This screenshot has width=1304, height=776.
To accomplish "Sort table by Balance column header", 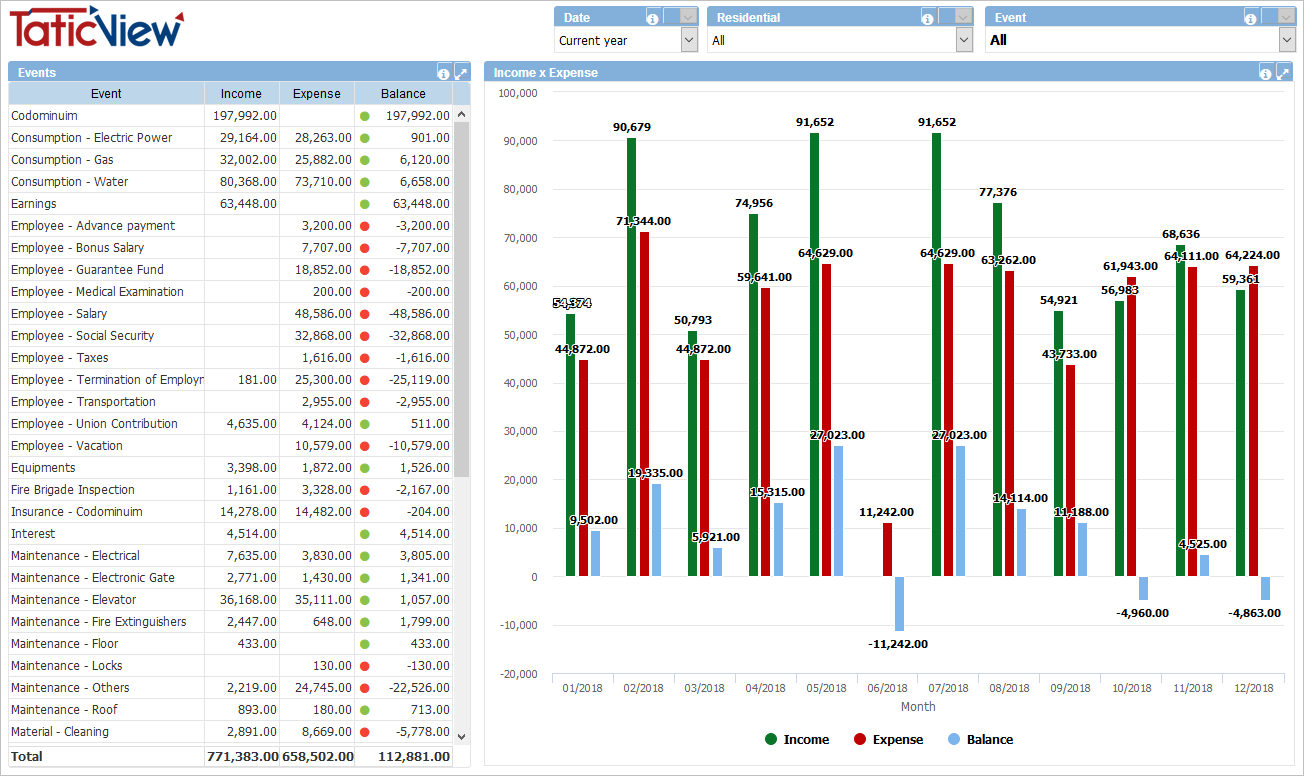I will (403, 94).
